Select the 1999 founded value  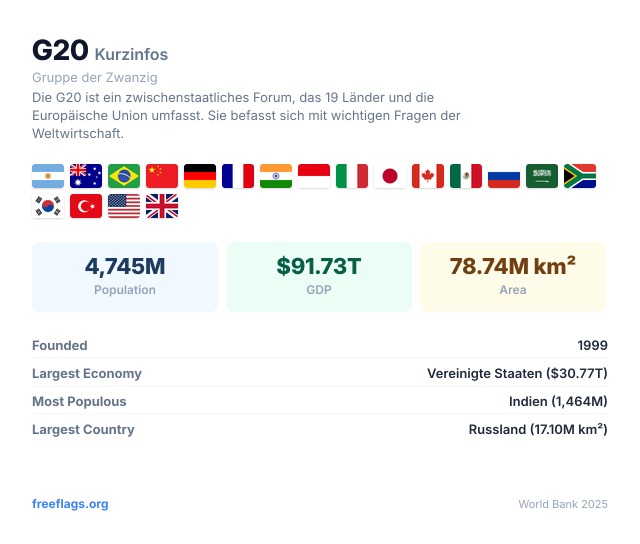[x=592, y=346]
